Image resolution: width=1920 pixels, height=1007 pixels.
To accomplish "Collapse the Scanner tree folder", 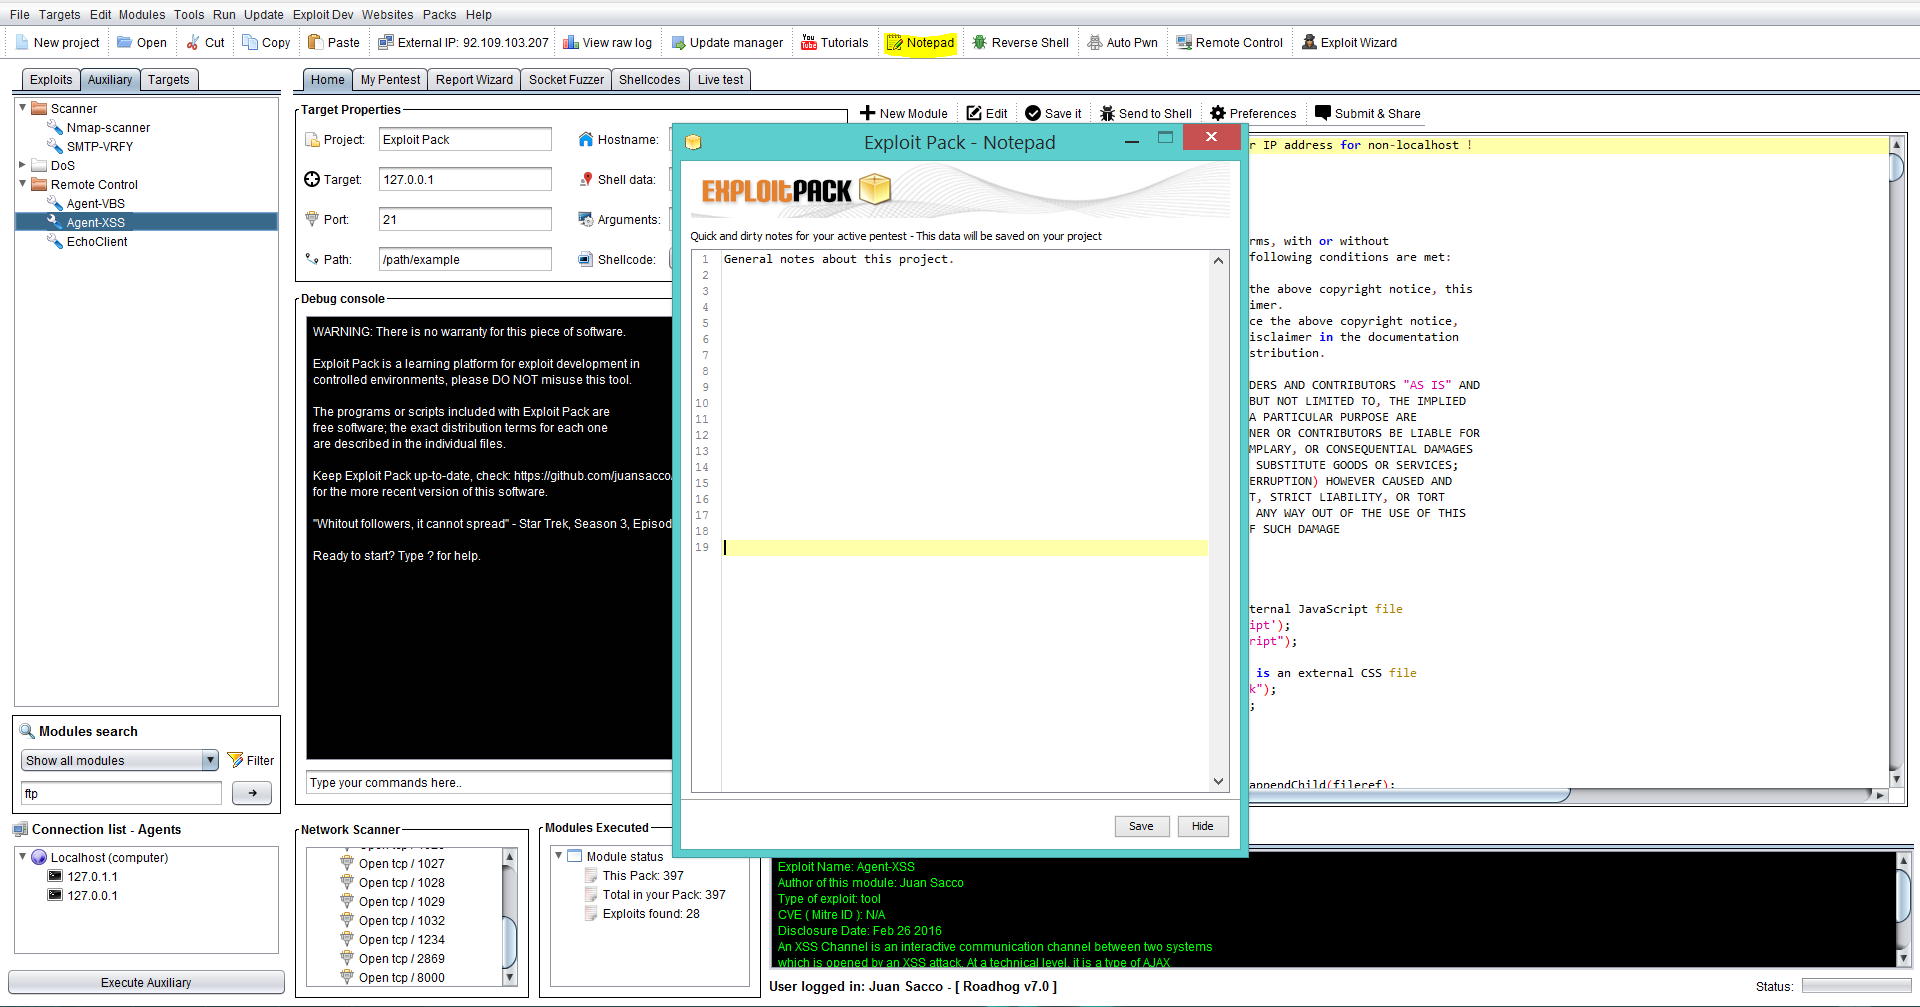I will click(23, 108).
